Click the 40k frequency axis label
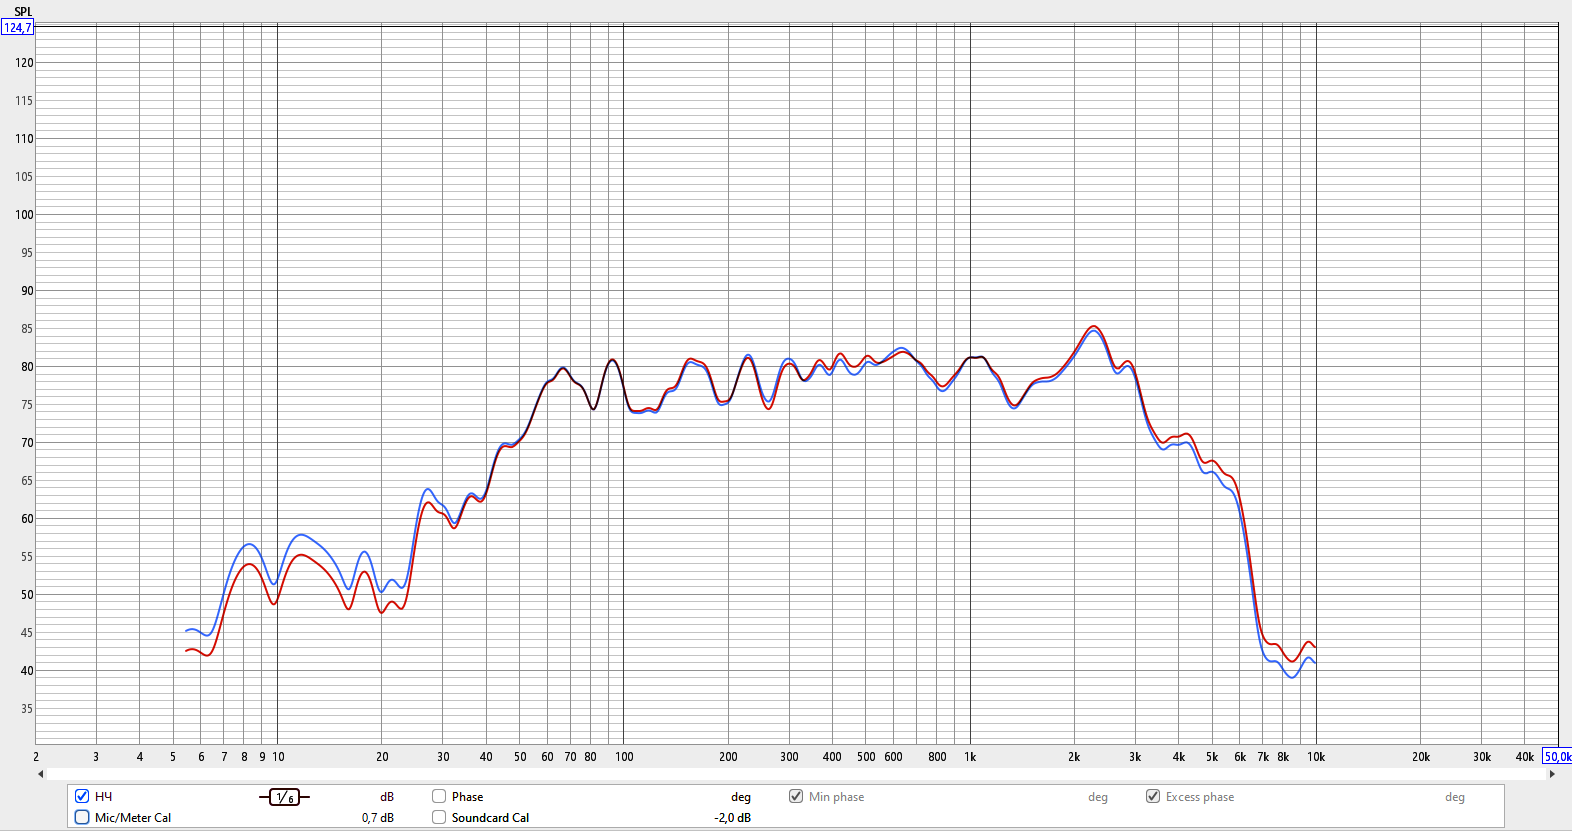The width and height of the screenshot is (1572, 831). [x=1525, y=757]
